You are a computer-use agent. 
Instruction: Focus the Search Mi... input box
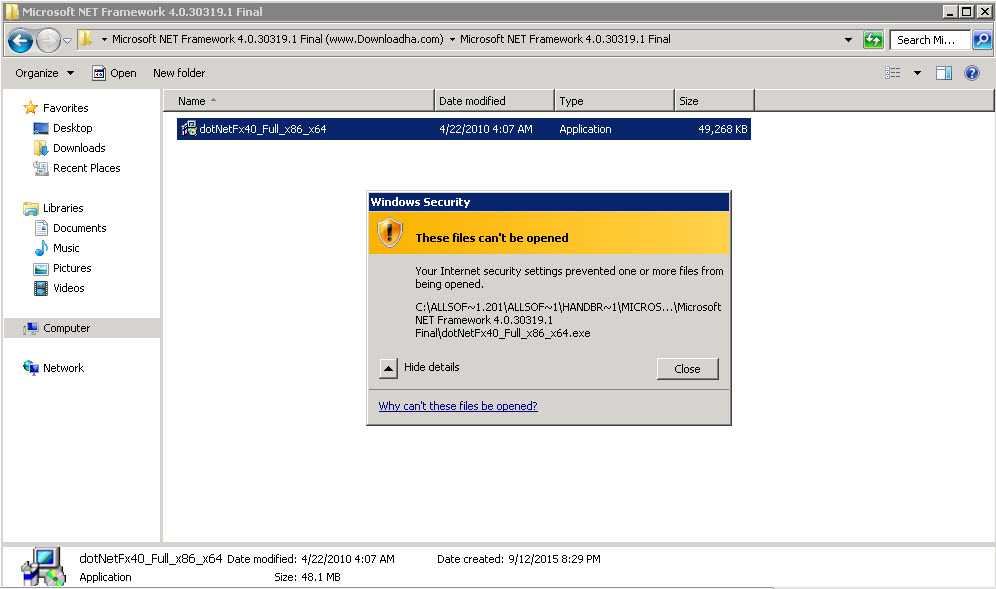(929, 40)
